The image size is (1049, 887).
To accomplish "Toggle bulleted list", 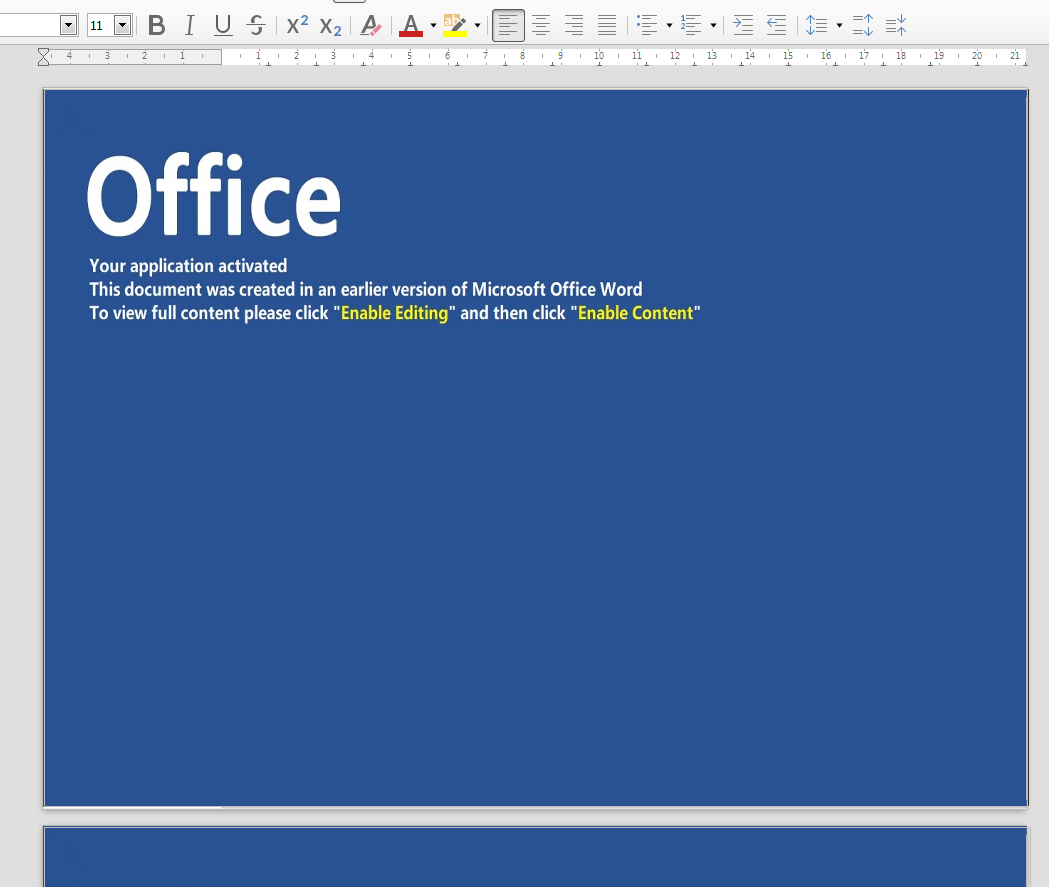I will point(647,25).
